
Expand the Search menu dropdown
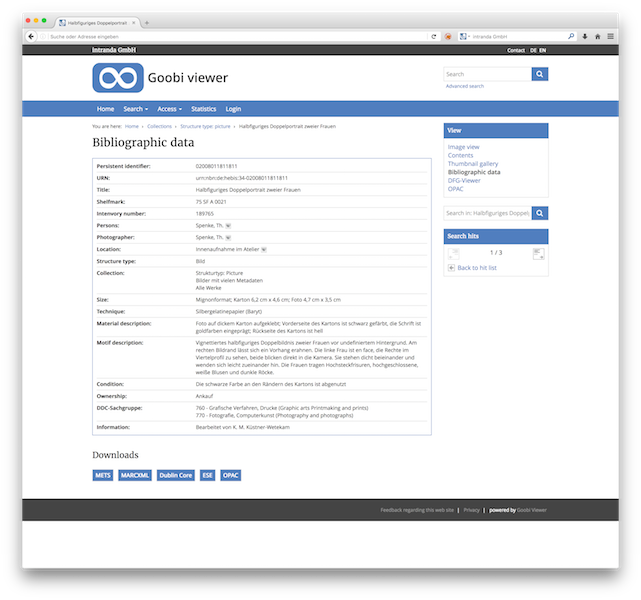coord(136,109)
